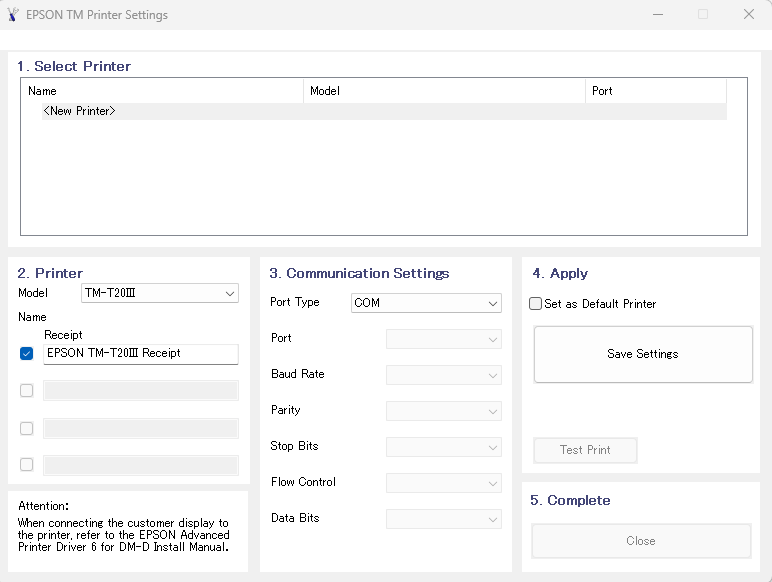
Task: Uncheck the Receipt name checkbox
Action: click(x=27, y=354)
